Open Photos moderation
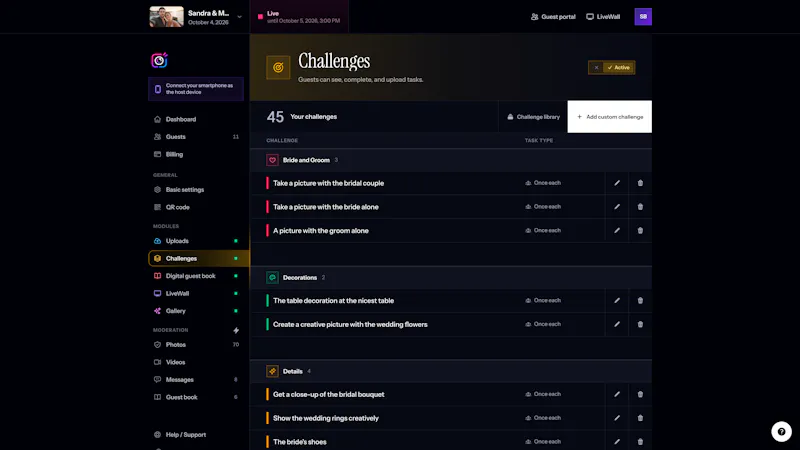The image size is (800, 450). pyautogui.click(x=196, y=345)
